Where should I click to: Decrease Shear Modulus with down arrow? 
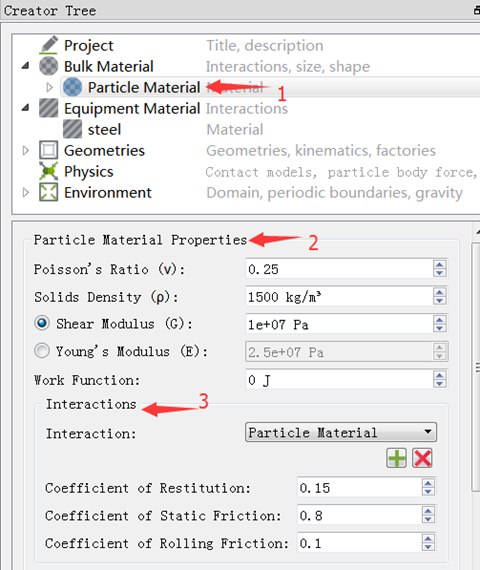tap(440, 329)
